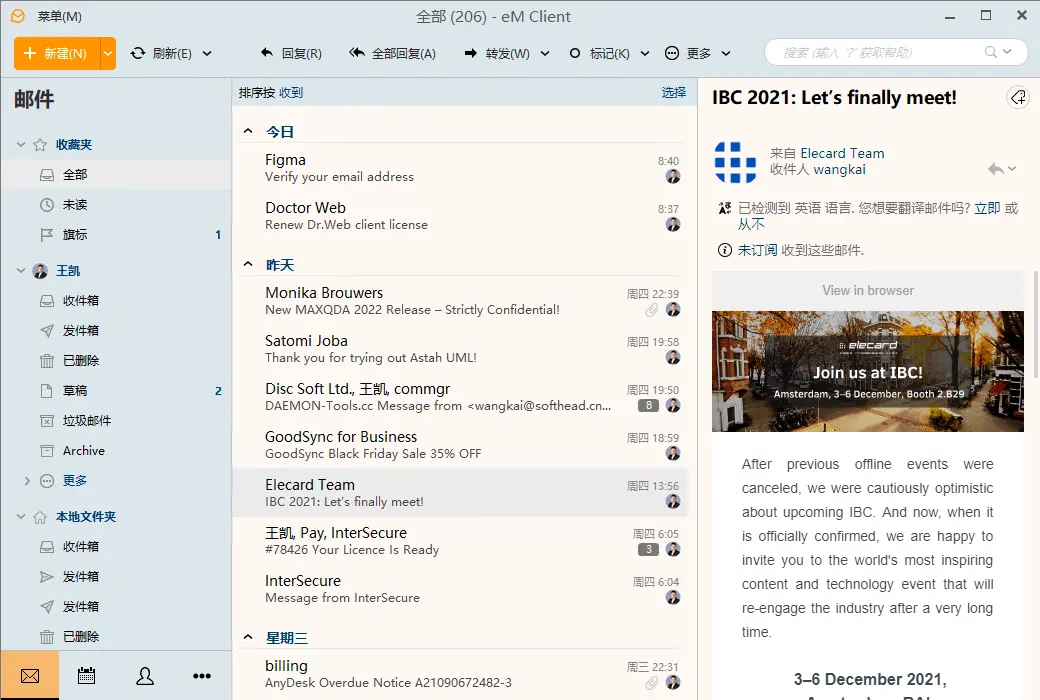Open the dropdown arrow beside 新建(N)
Image resolution: width=1040 pixels, height=700 pixels.
point(108,54)
